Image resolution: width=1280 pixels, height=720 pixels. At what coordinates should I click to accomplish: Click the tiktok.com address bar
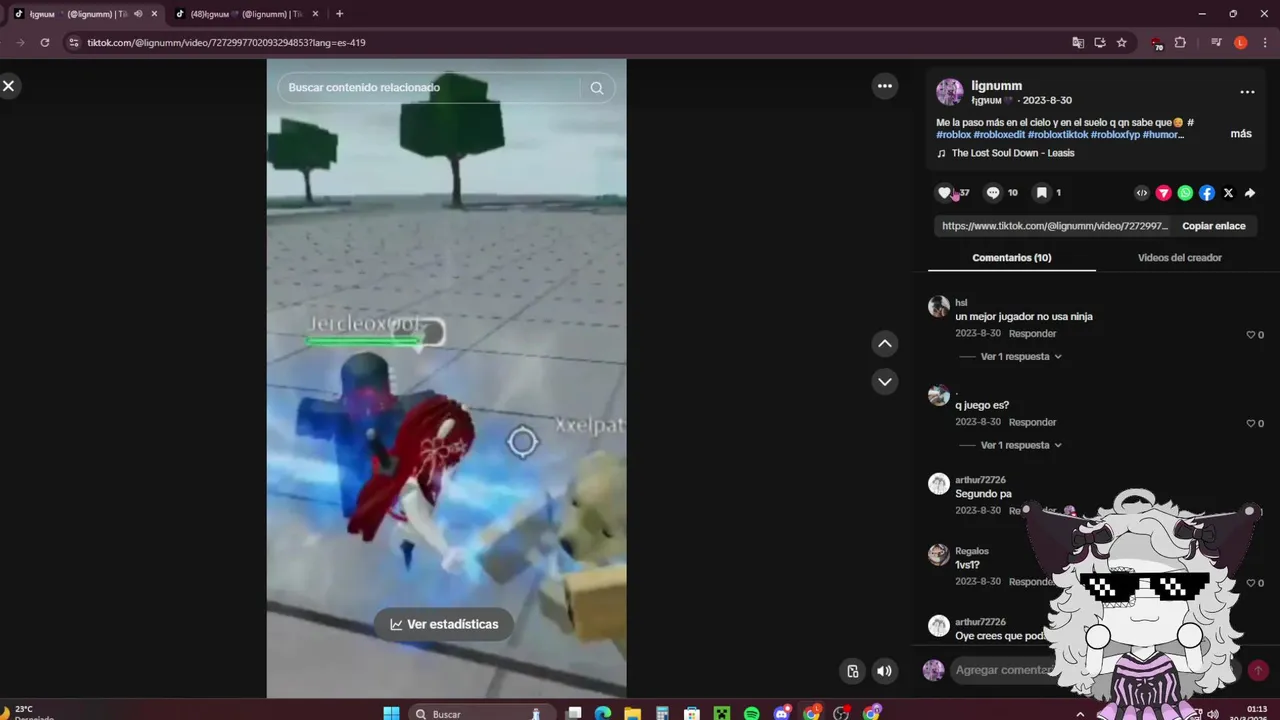(x=560, y=43)
